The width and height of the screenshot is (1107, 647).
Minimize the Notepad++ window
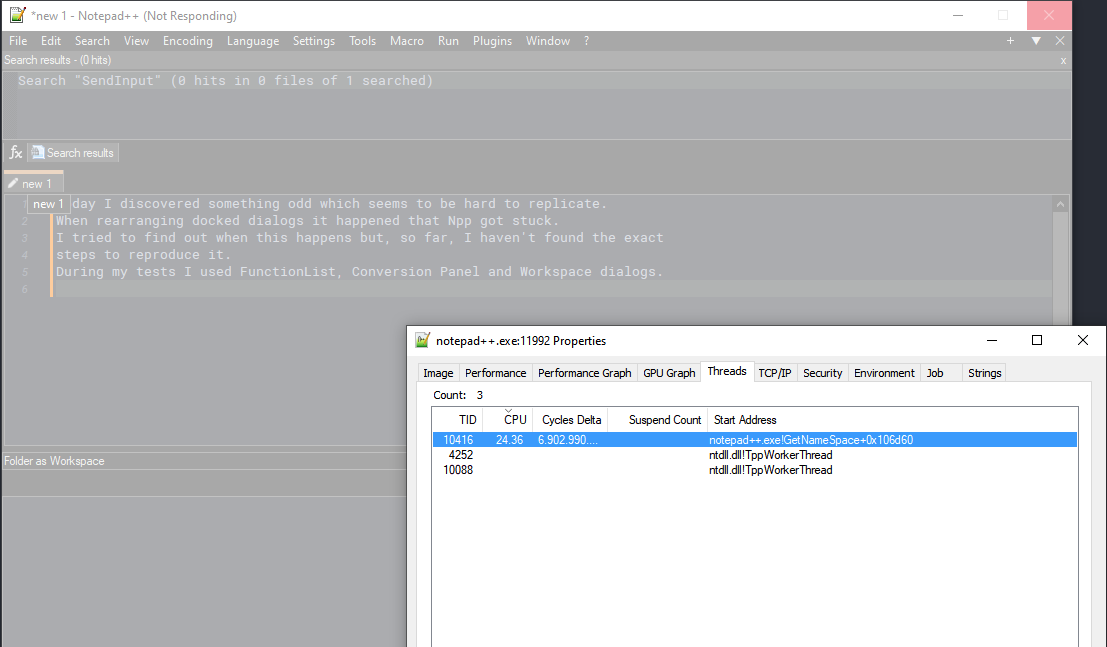[958, 15]
